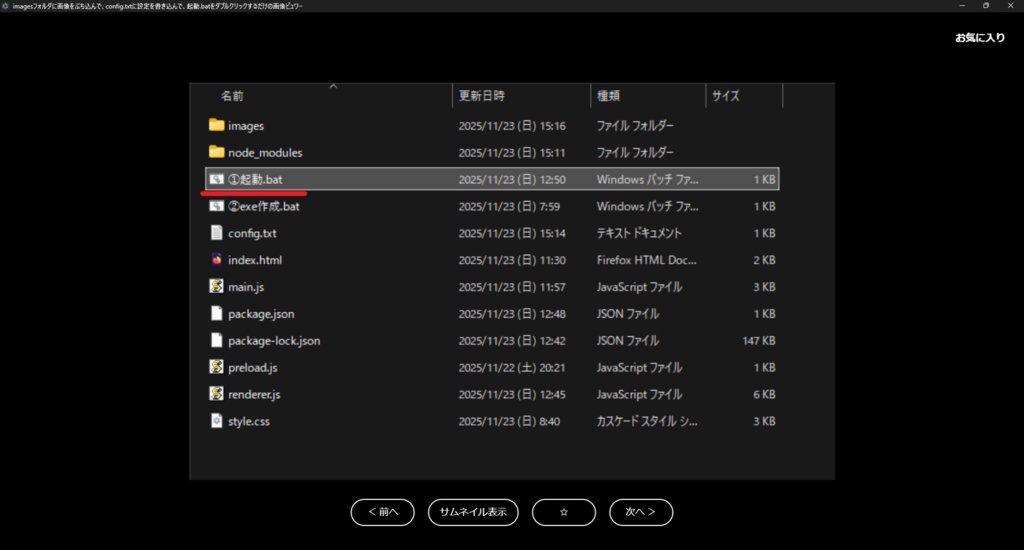Restore down the image viewer window

pyautogui.click(x=985, y=6)
